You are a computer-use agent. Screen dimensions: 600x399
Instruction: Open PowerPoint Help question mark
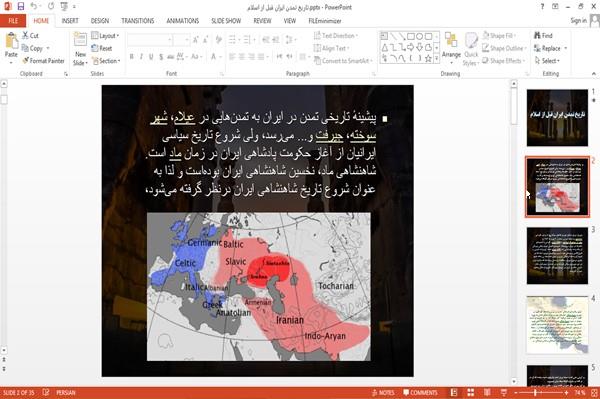pos(542,7)
